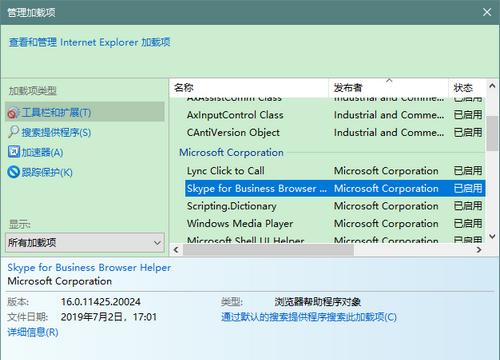Close the 管理加载项 dialog window
500x360 pixels.
tap(487, 12)
